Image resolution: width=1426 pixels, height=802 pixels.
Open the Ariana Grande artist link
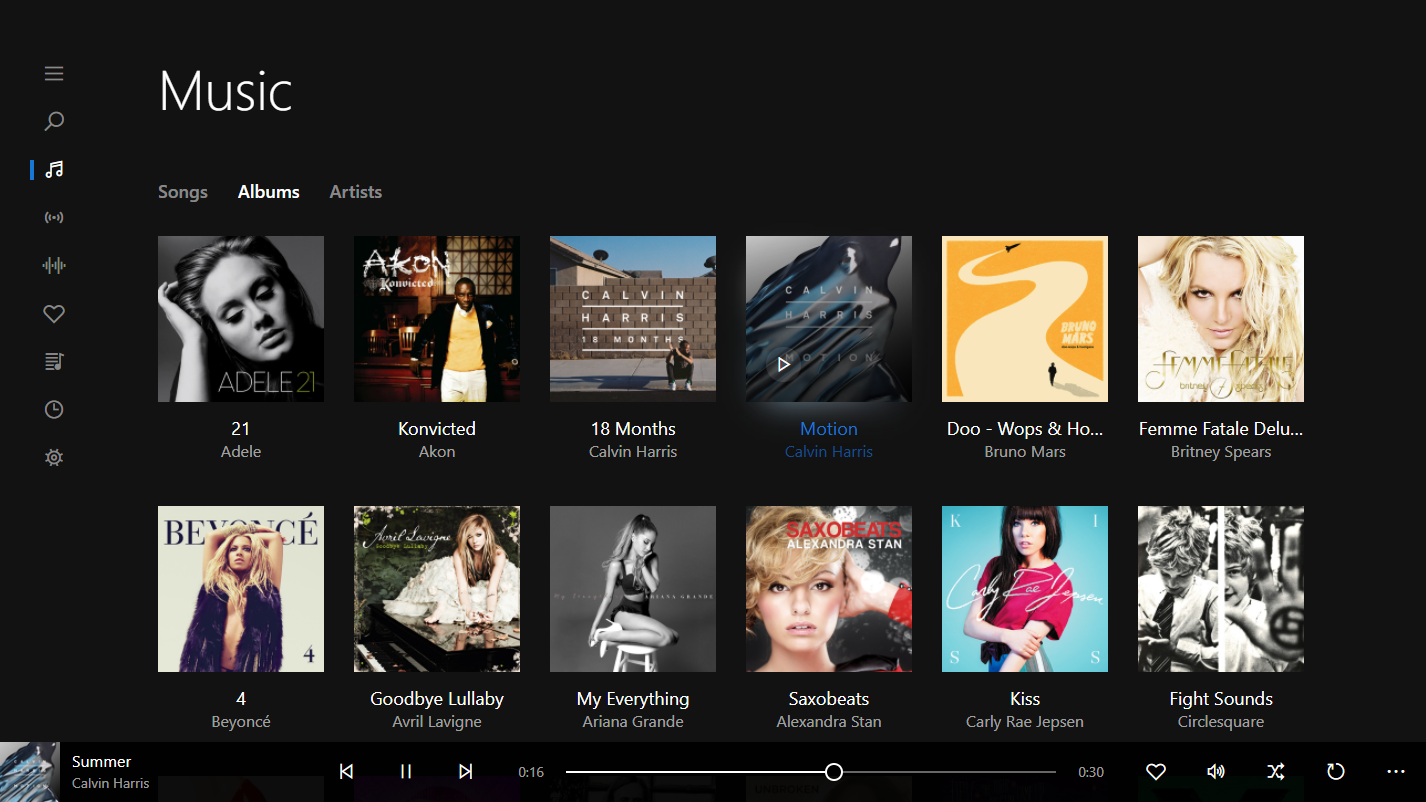pyautogui.click(x=633, y=722)
